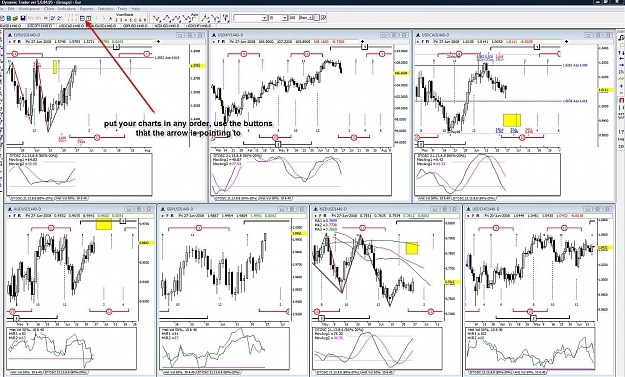Select the yellow box in USDCAD chart

(512, 120)
